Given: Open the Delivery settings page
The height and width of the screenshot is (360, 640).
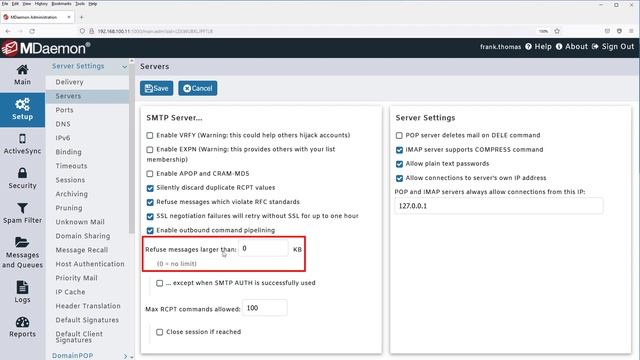Looking at the screenshot, I should [69, 82].
